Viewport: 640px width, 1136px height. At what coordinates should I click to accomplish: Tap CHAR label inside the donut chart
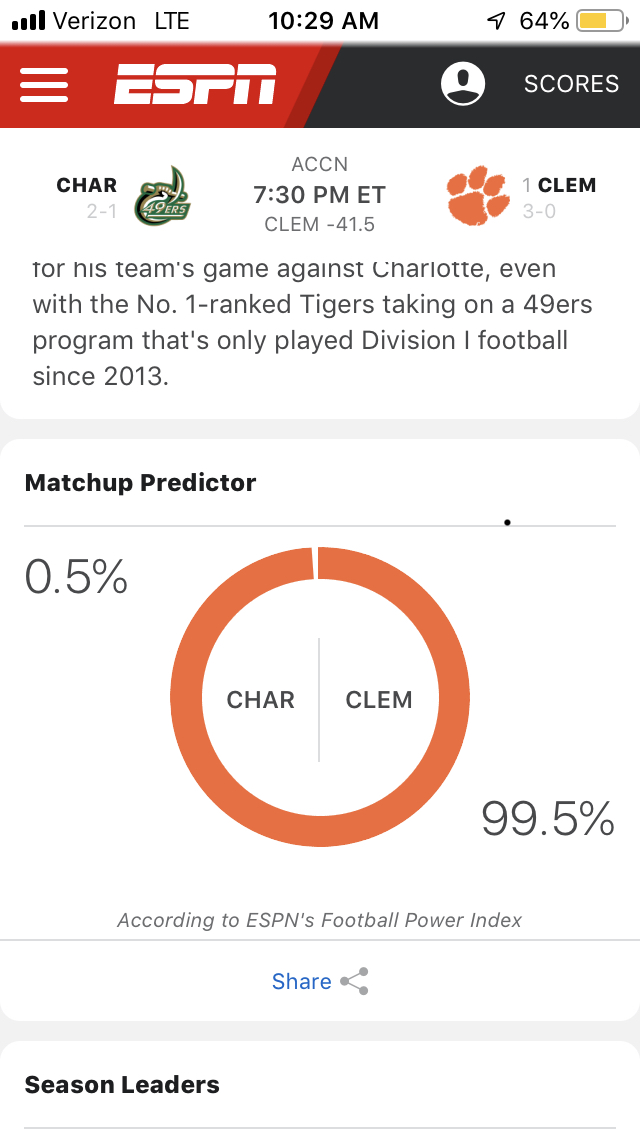coord(261,700)
